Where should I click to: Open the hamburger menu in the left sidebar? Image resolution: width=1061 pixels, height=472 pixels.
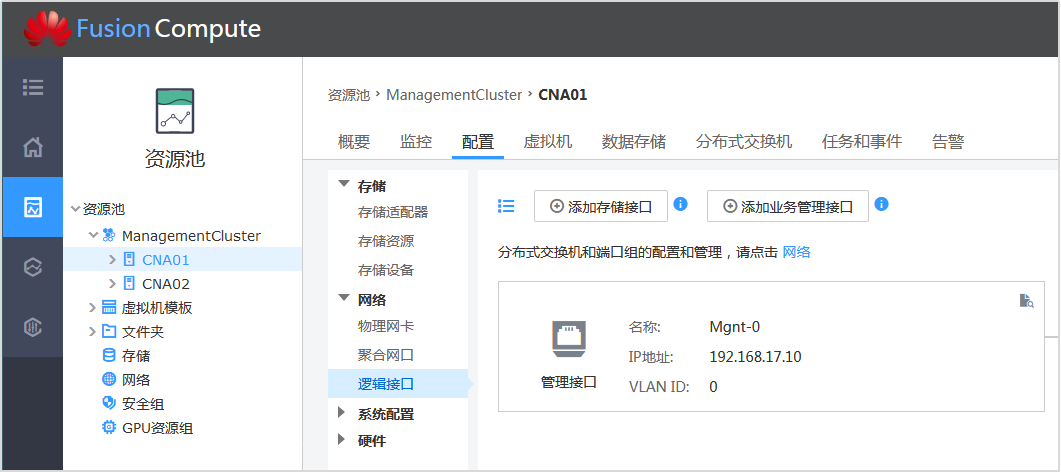click(32, 87)
